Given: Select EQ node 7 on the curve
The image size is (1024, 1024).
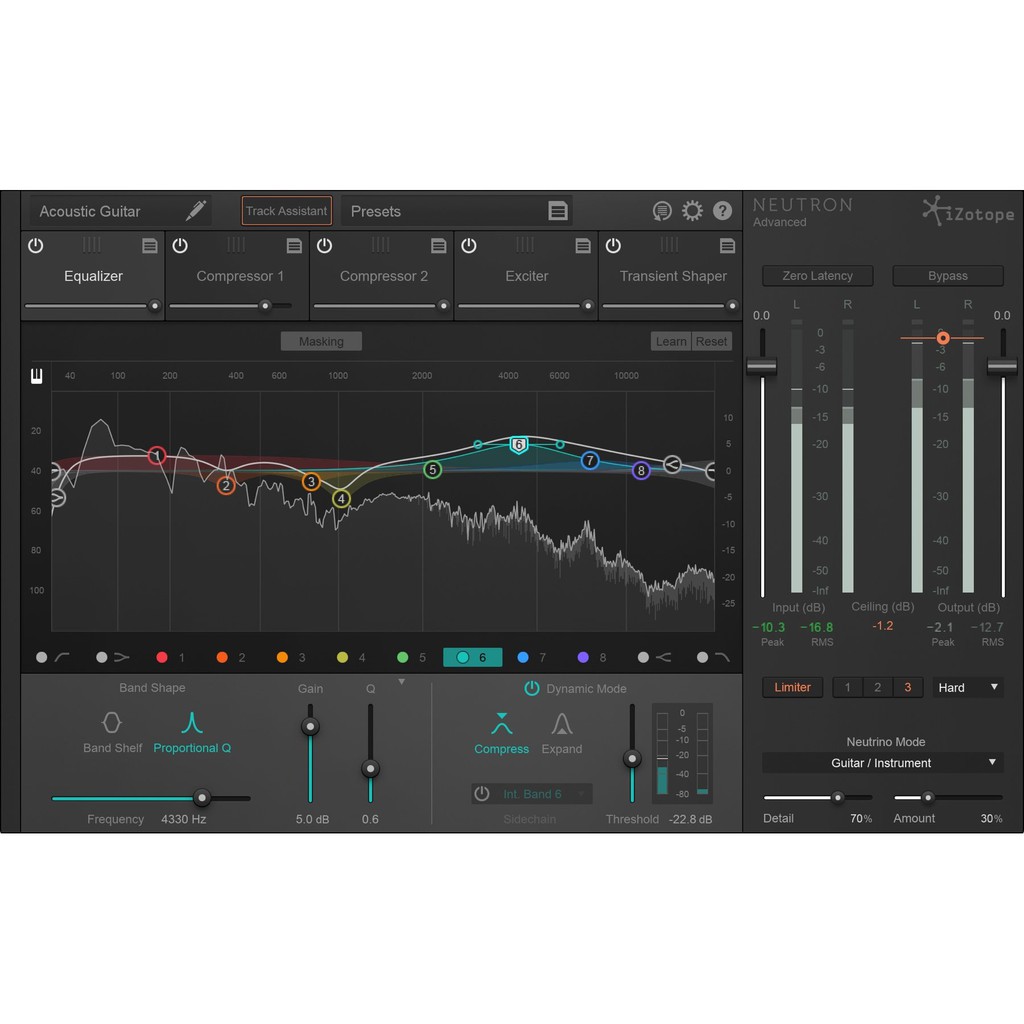Looking at the screenshot, I should click(x=590, y=460).
